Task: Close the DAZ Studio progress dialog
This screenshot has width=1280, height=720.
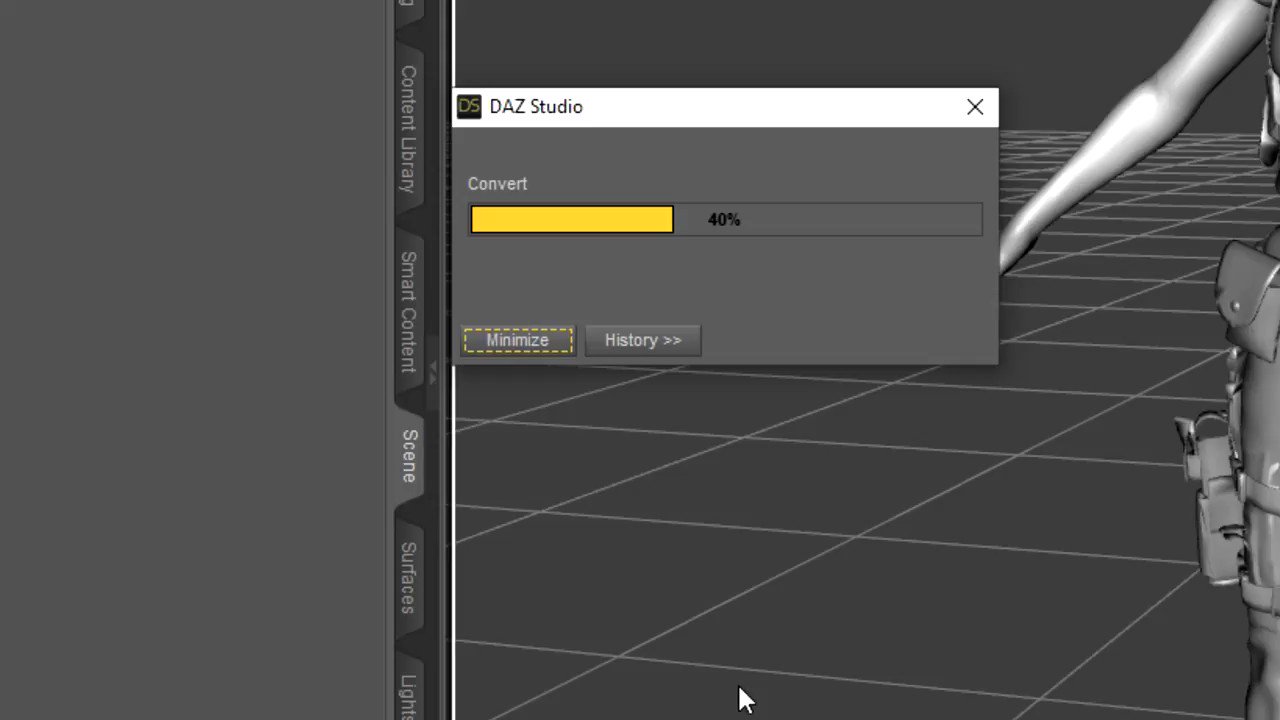Action: (975, 107)
